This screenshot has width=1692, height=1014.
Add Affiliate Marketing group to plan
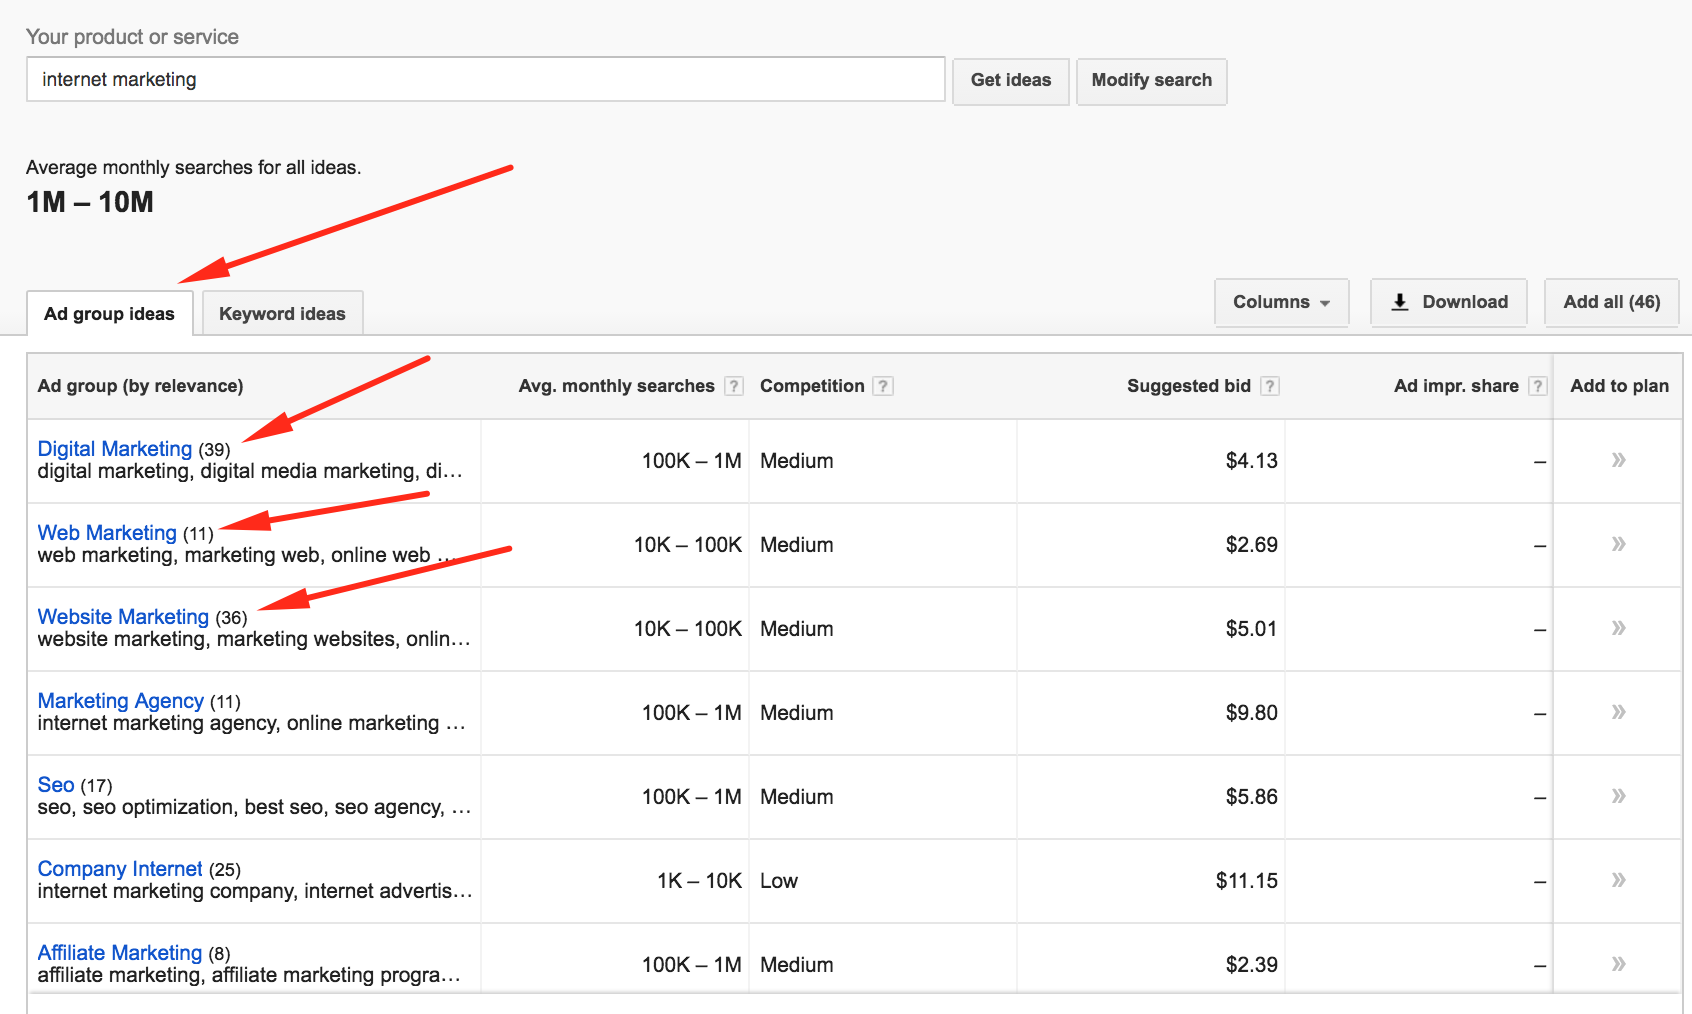1618,964
